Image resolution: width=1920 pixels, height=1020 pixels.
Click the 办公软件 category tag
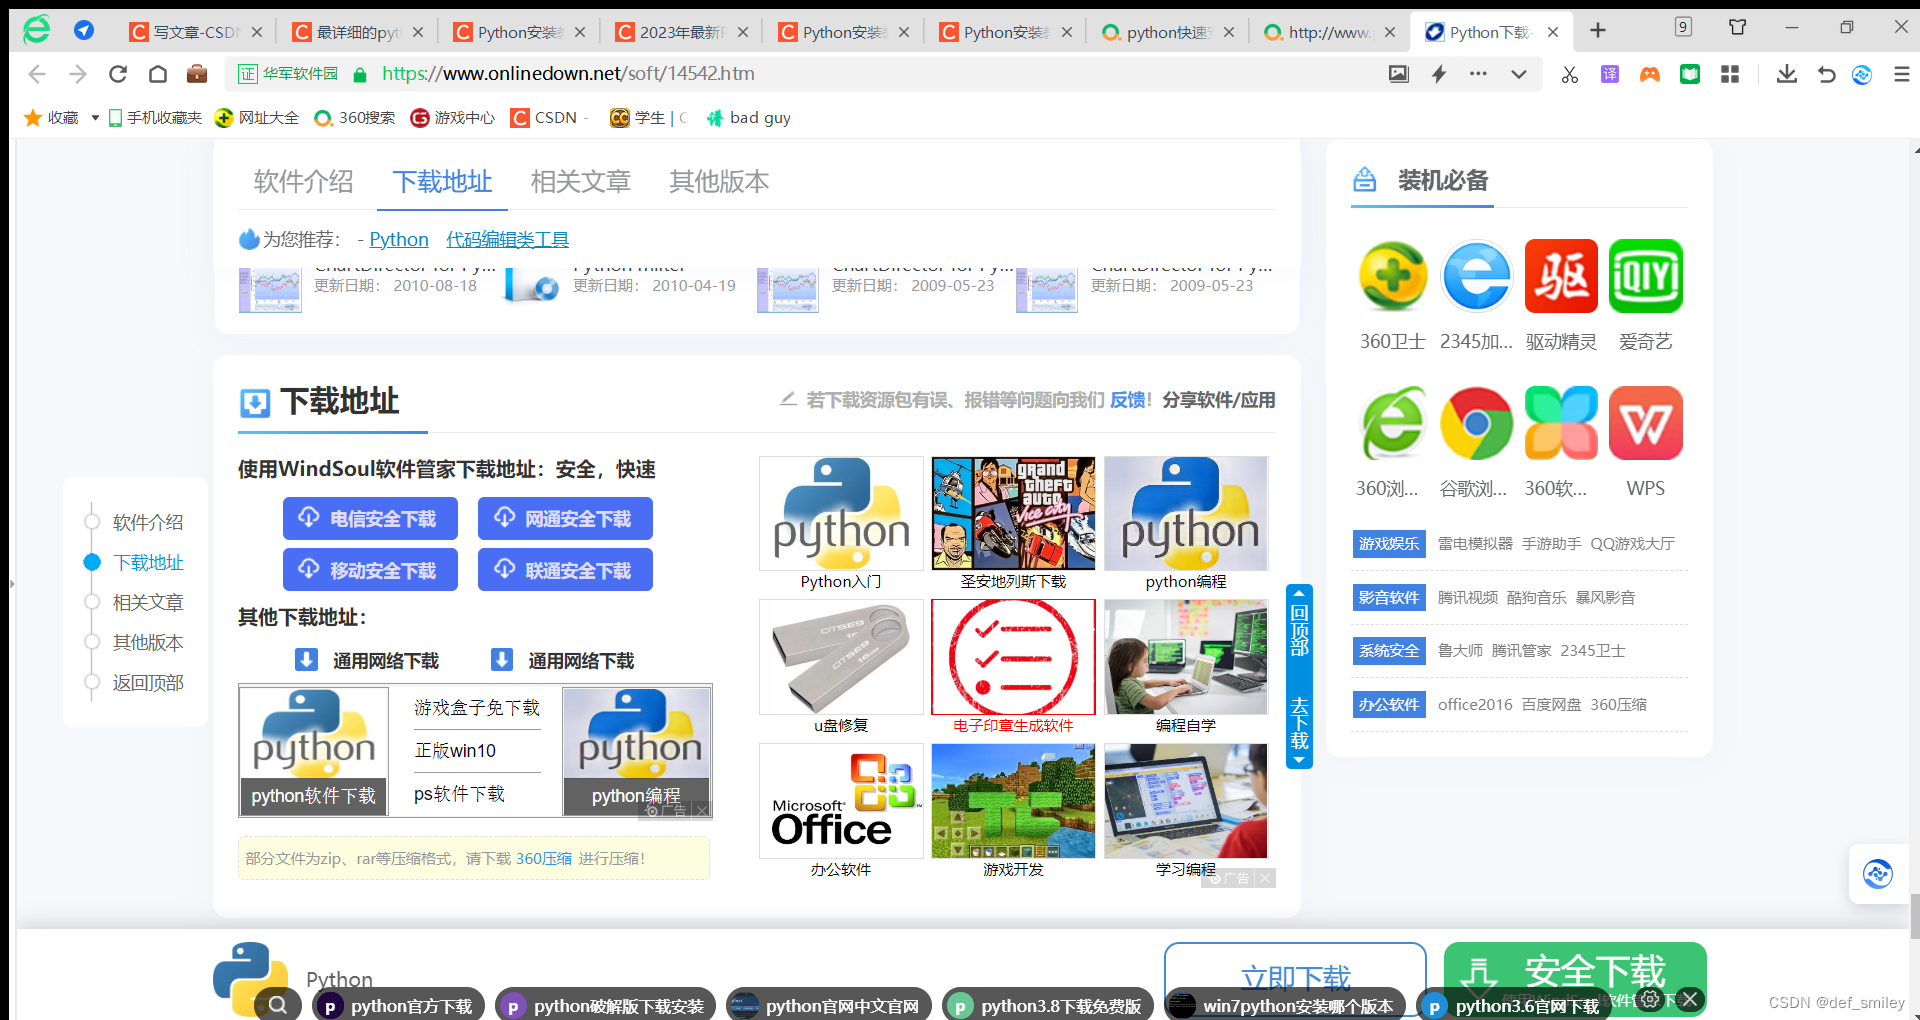click(x=1388, y=704)
